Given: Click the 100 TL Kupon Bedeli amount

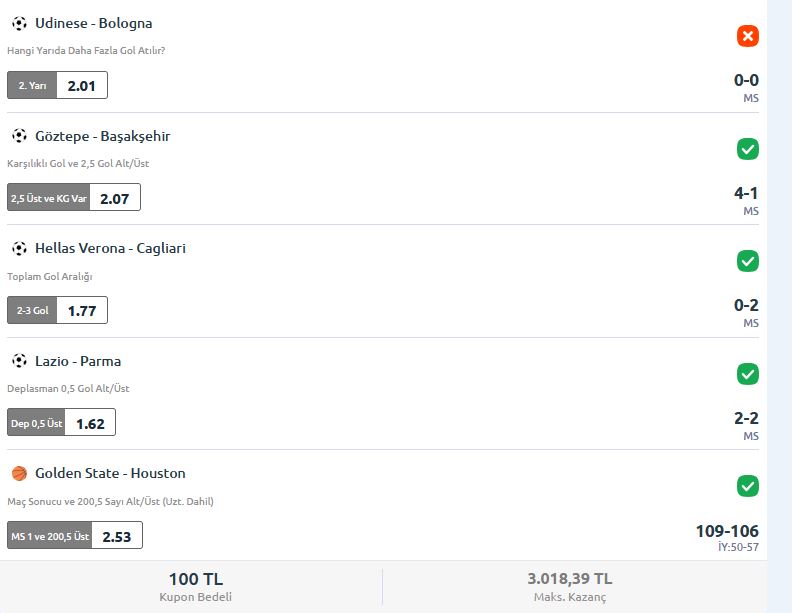Looking at the screenshot, I should tap(195, 579).
